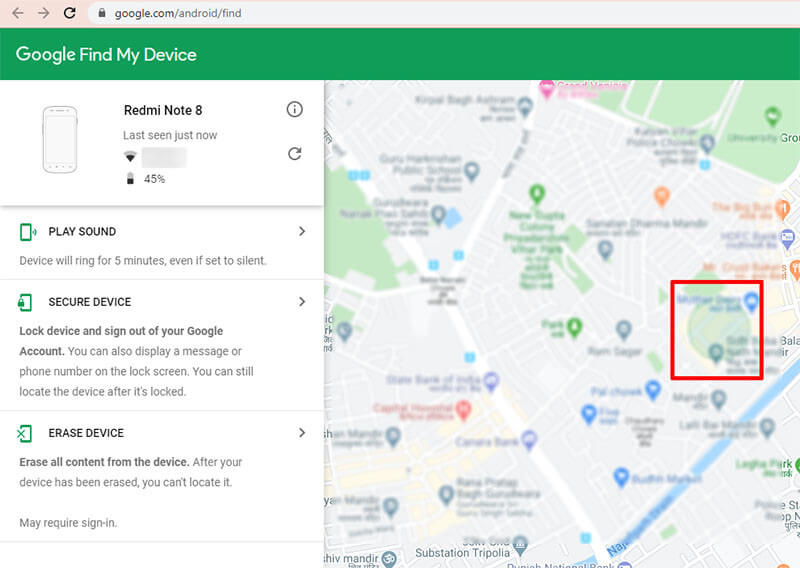Choose ERASE DEVICE option
The width and height of the screenshot is (800, 568).
(x=86, y=433)
